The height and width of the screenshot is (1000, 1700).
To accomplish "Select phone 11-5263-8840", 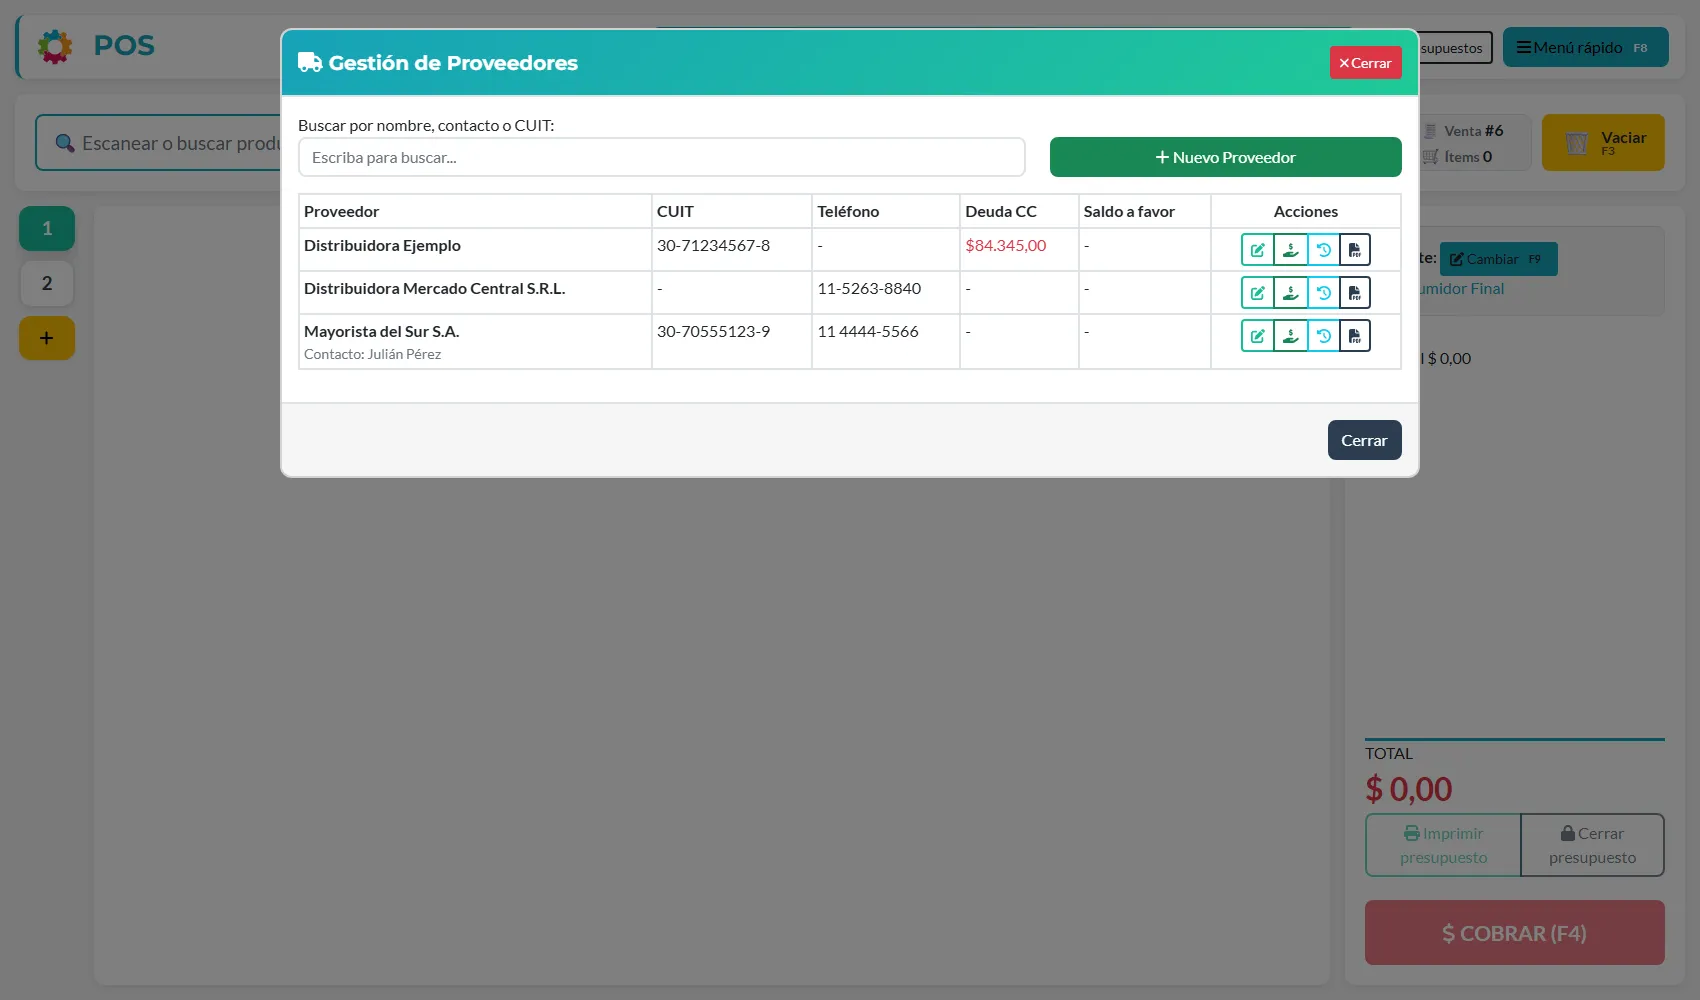I will (x=869, y=288).
